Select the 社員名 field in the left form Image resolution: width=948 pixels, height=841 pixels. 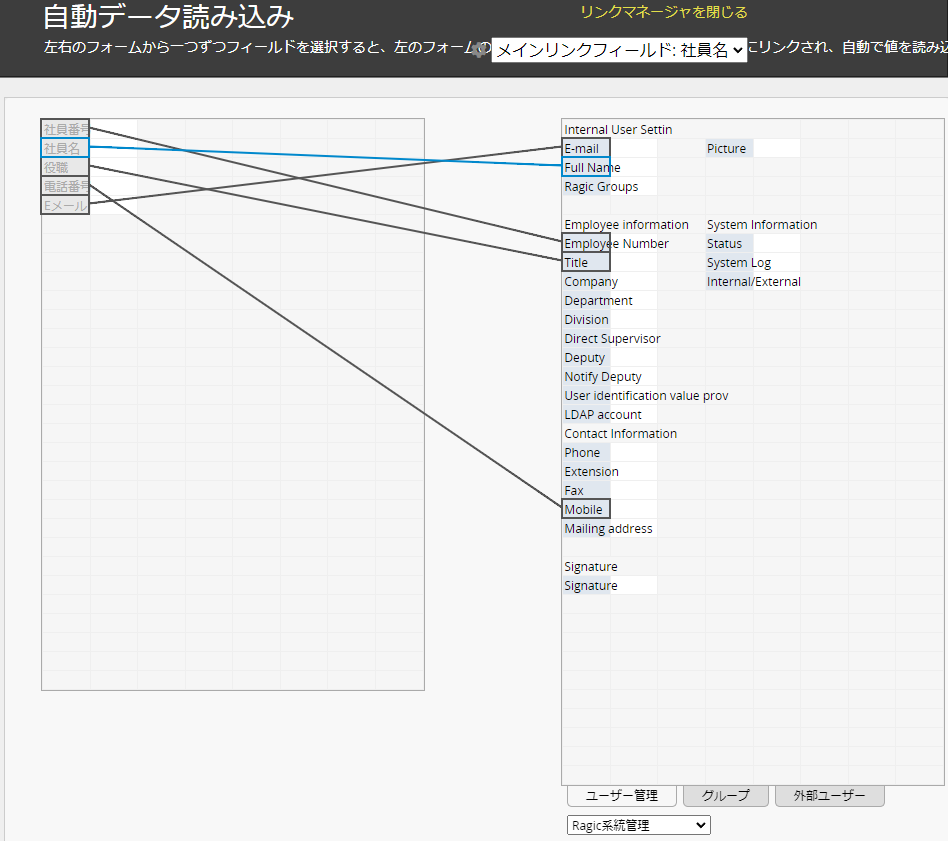pyautogui.click(x=66, y=148)
